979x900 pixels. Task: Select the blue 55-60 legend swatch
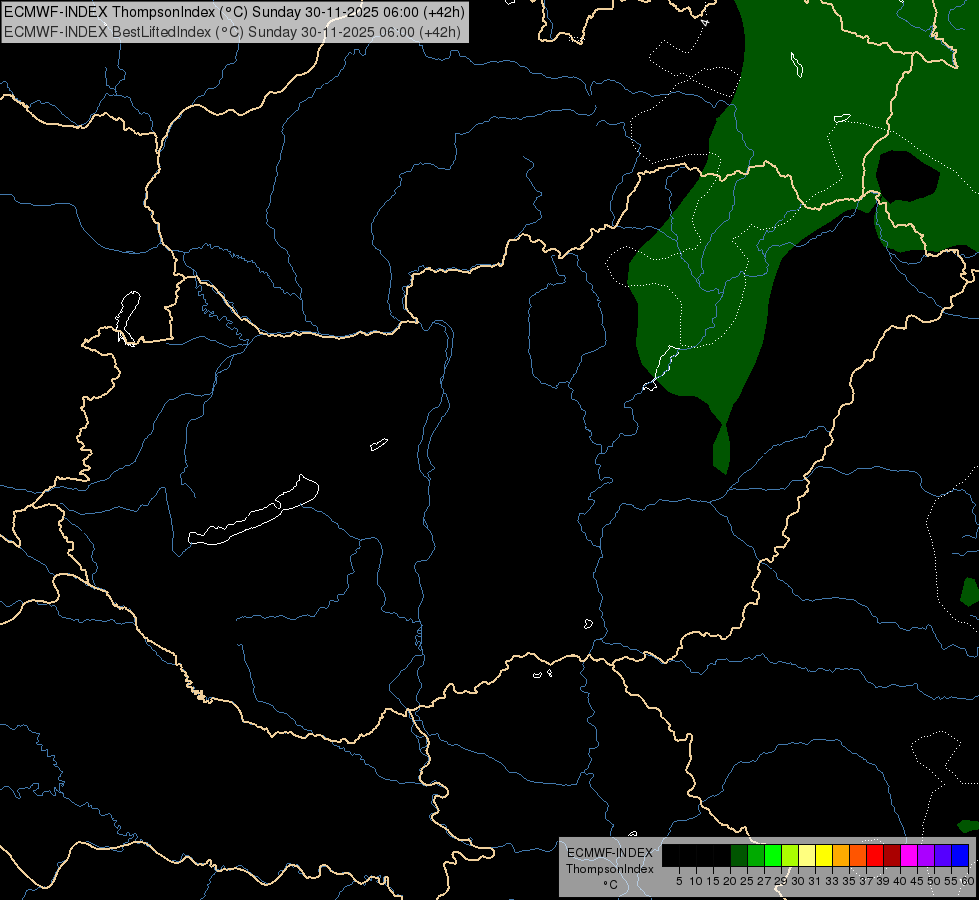960,855
